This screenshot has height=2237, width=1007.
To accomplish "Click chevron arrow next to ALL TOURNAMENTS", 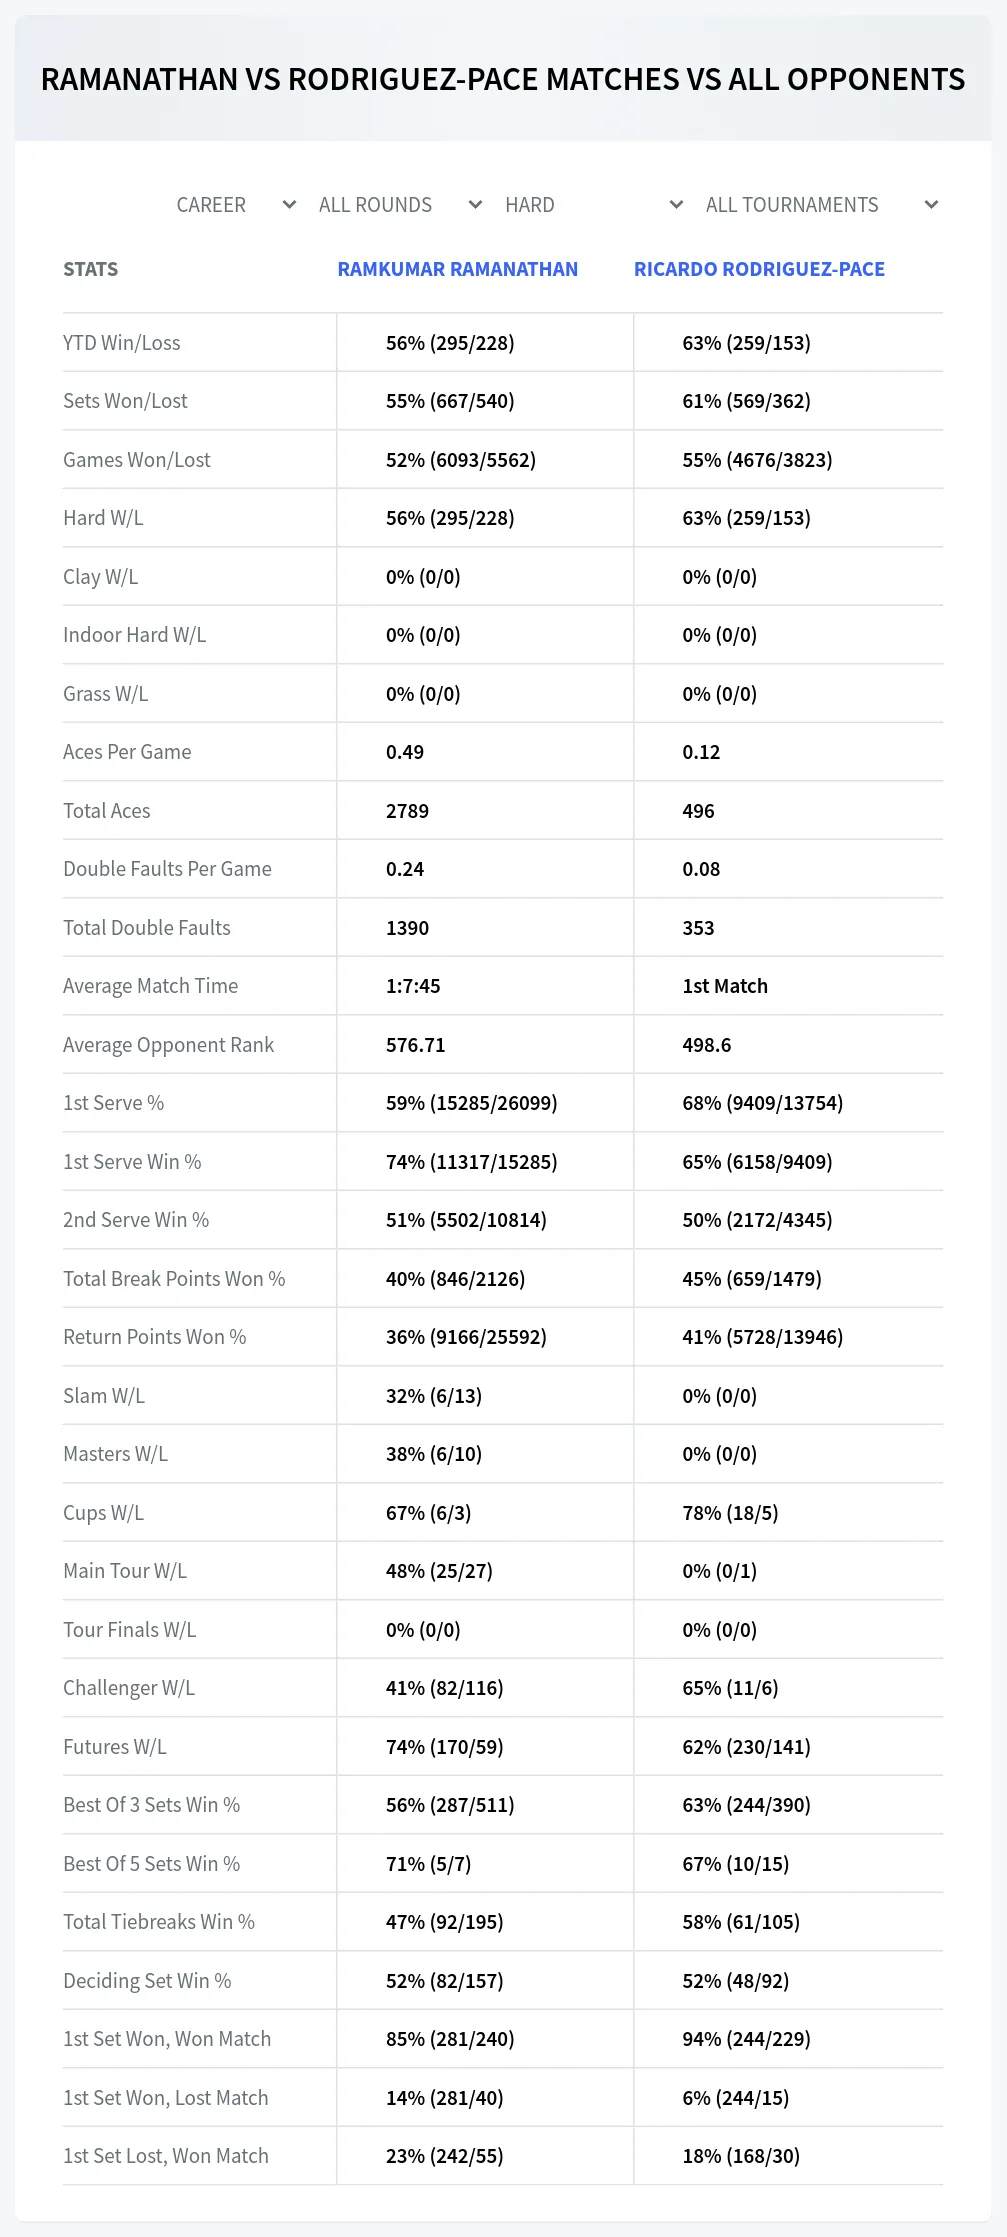I will (x=931, y=205).
